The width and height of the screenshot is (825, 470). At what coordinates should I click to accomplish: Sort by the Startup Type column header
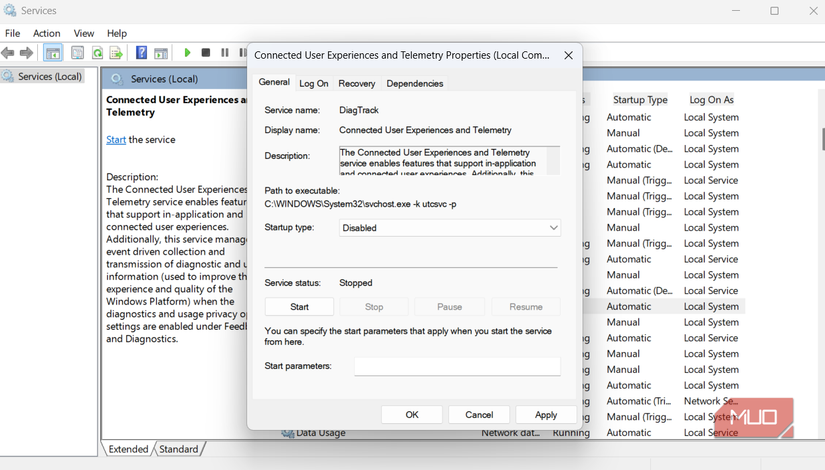(x=640, y=99)
